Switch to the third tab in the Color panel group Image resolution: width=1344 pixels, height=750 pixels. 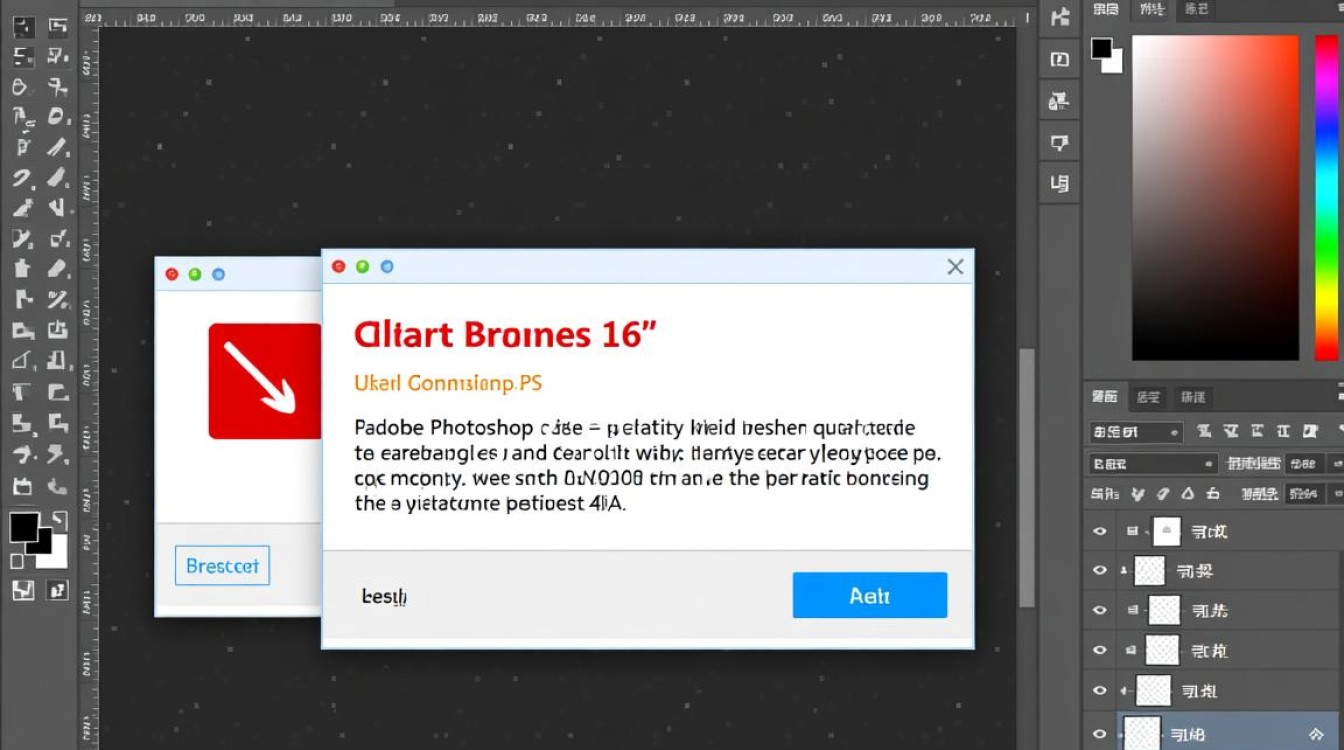(x=1195, y=9)
